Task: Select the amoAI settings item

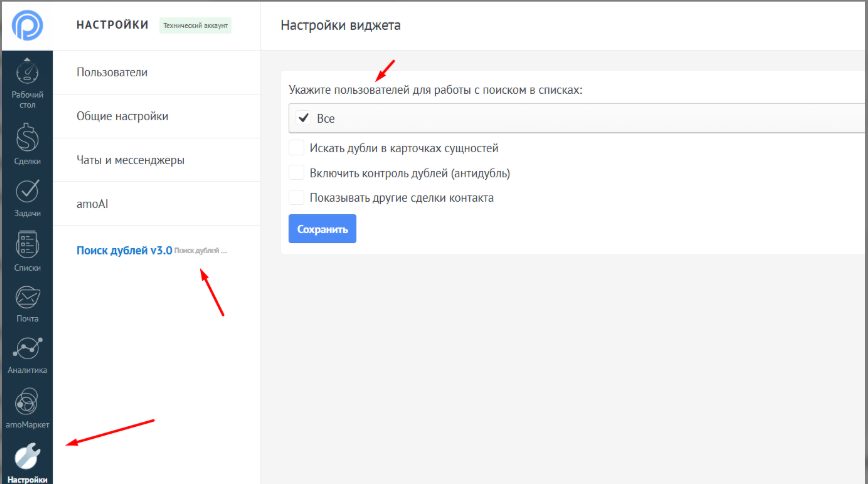Action: [x=93, y=203]
